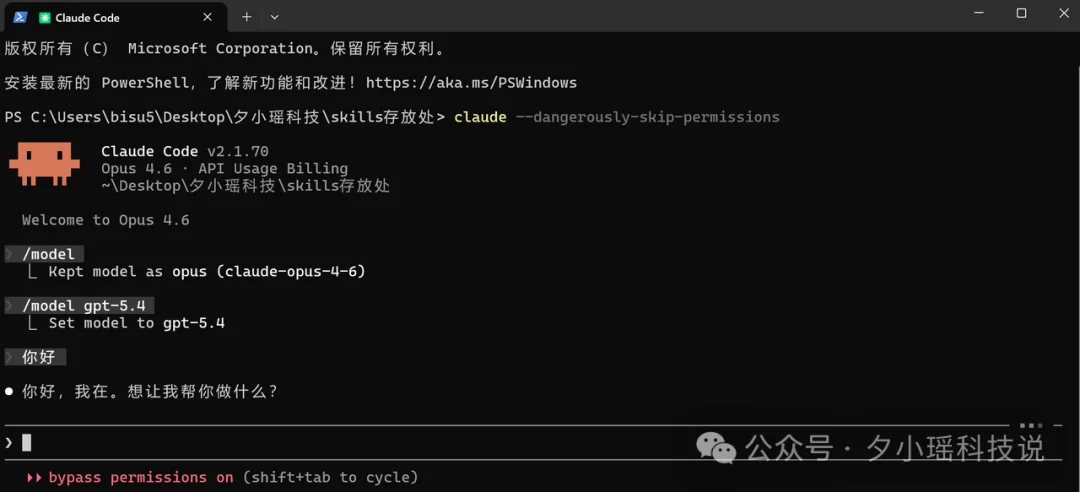Click the PowerShell icon in title bar
1080x492 pixels.
click(x=20, y=17)
